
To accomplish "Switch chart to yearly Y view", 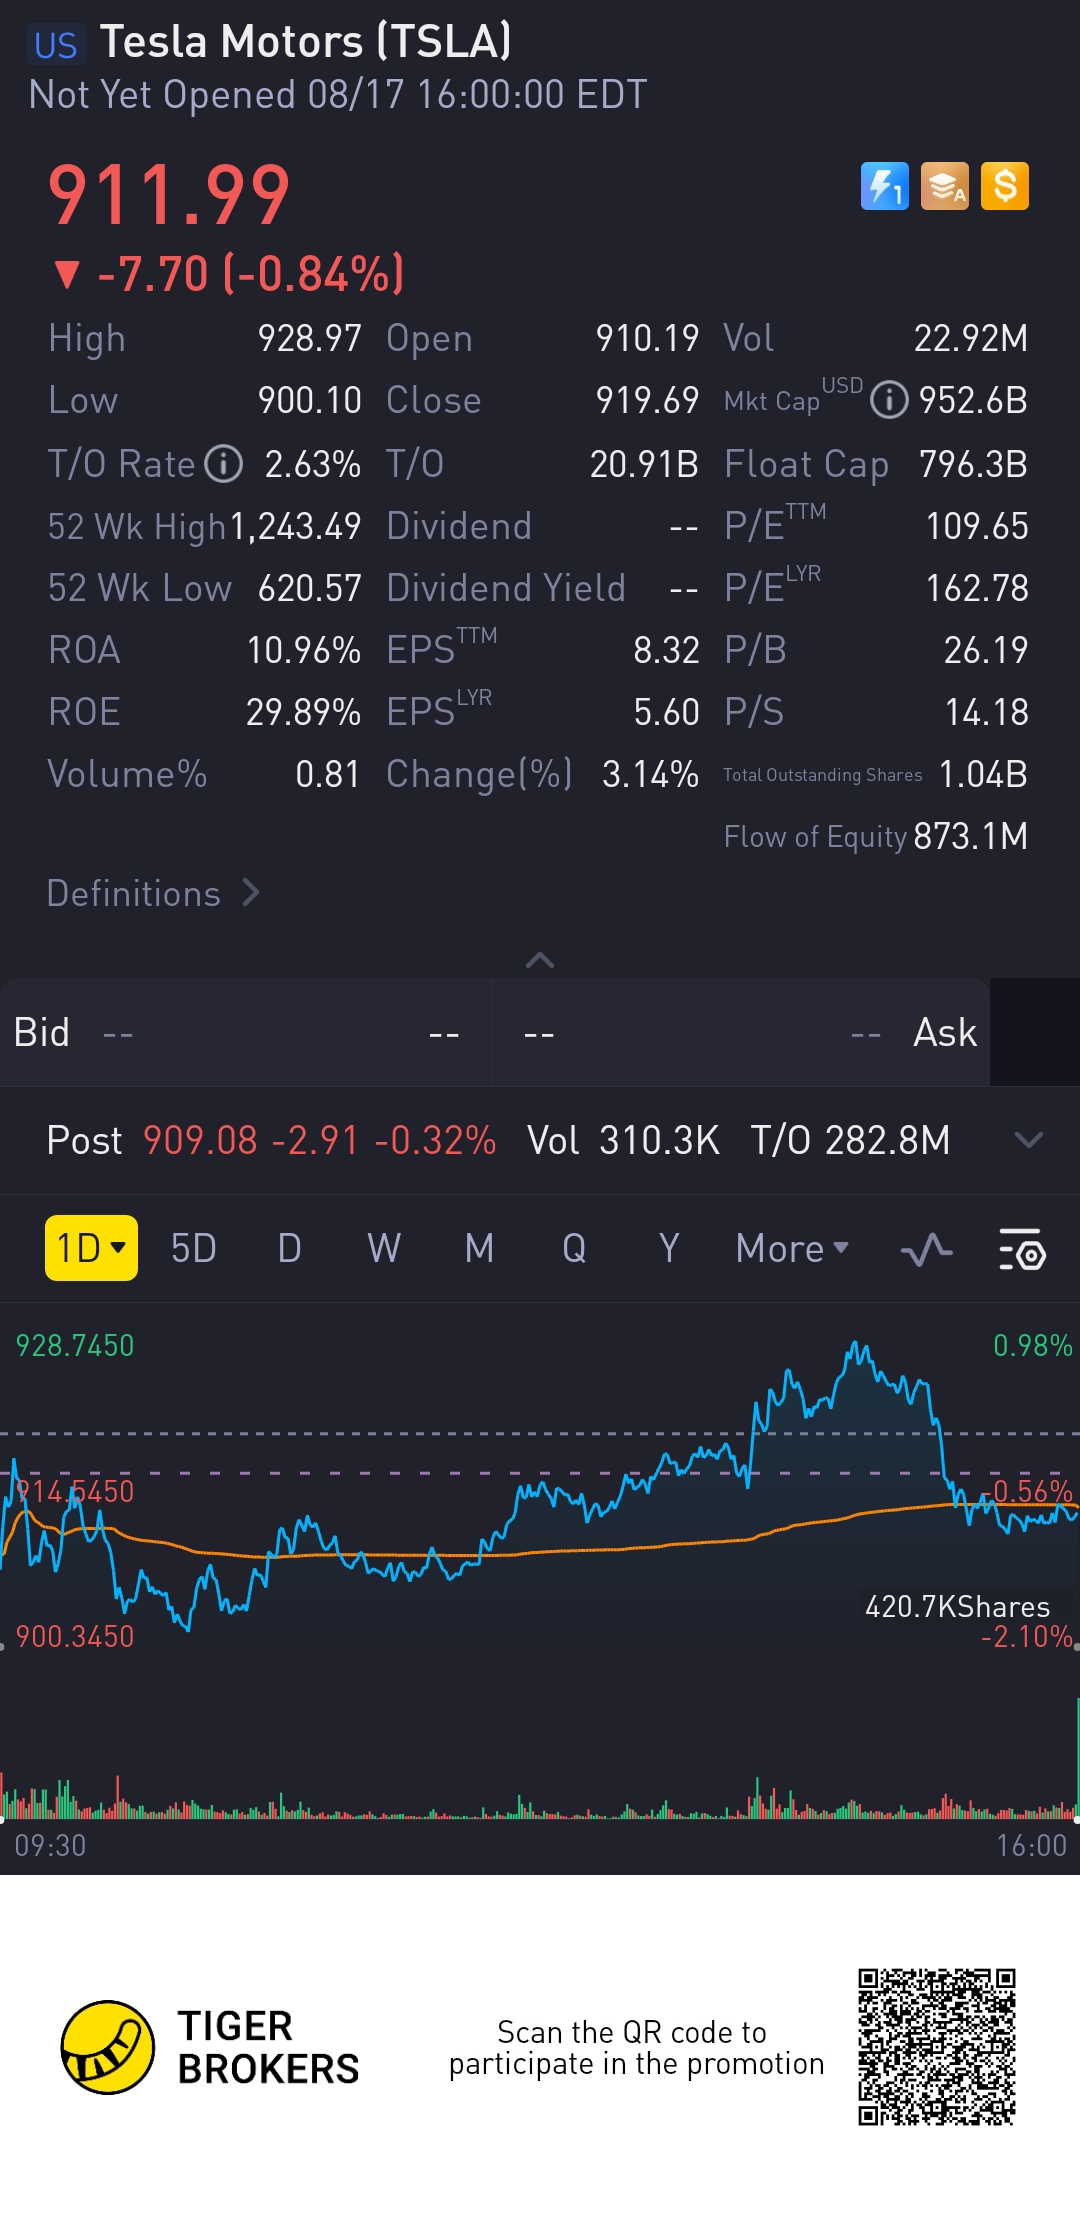I will [669, 1249].
